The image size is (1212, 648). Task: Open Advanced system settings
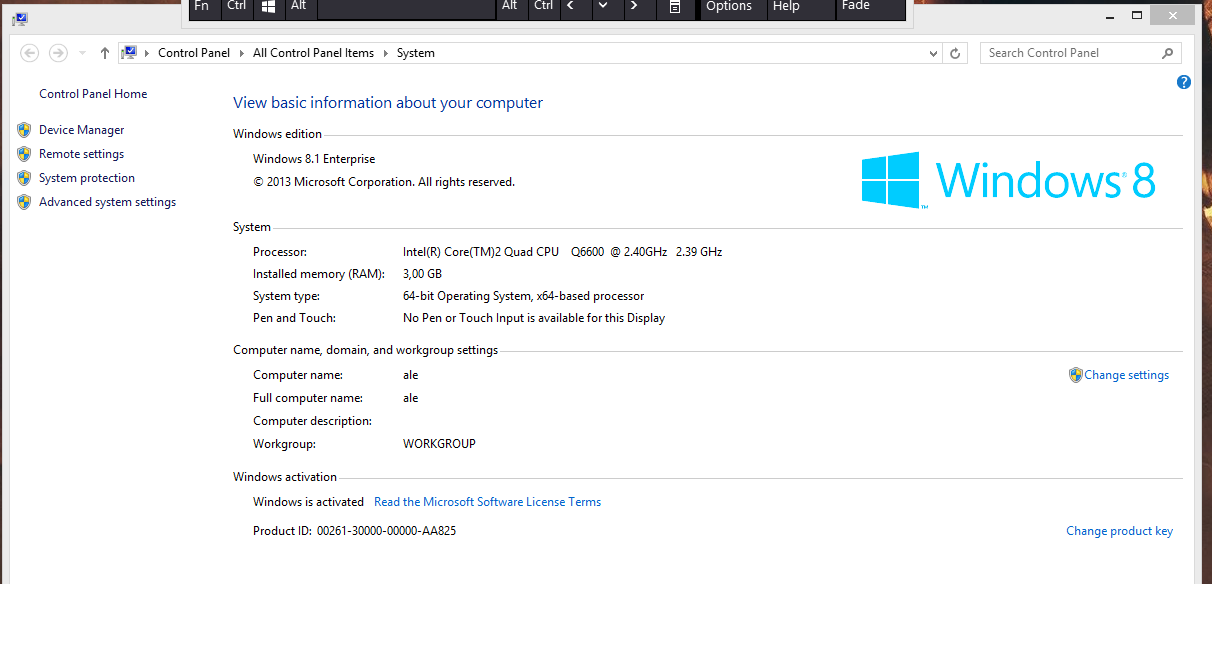[x=107, y=202]
